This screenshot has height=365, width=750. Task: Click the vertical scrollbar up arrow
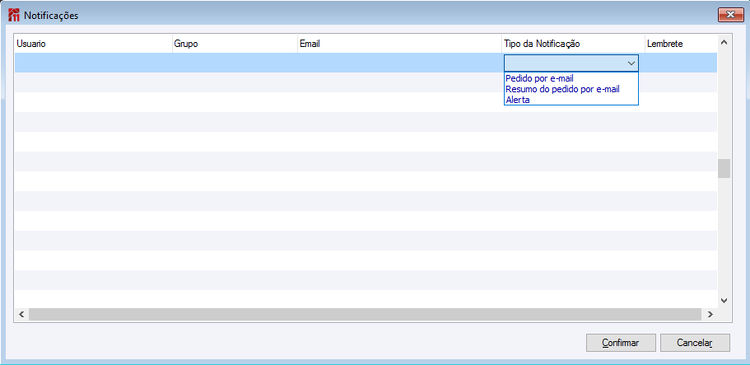tap(724, 43)
